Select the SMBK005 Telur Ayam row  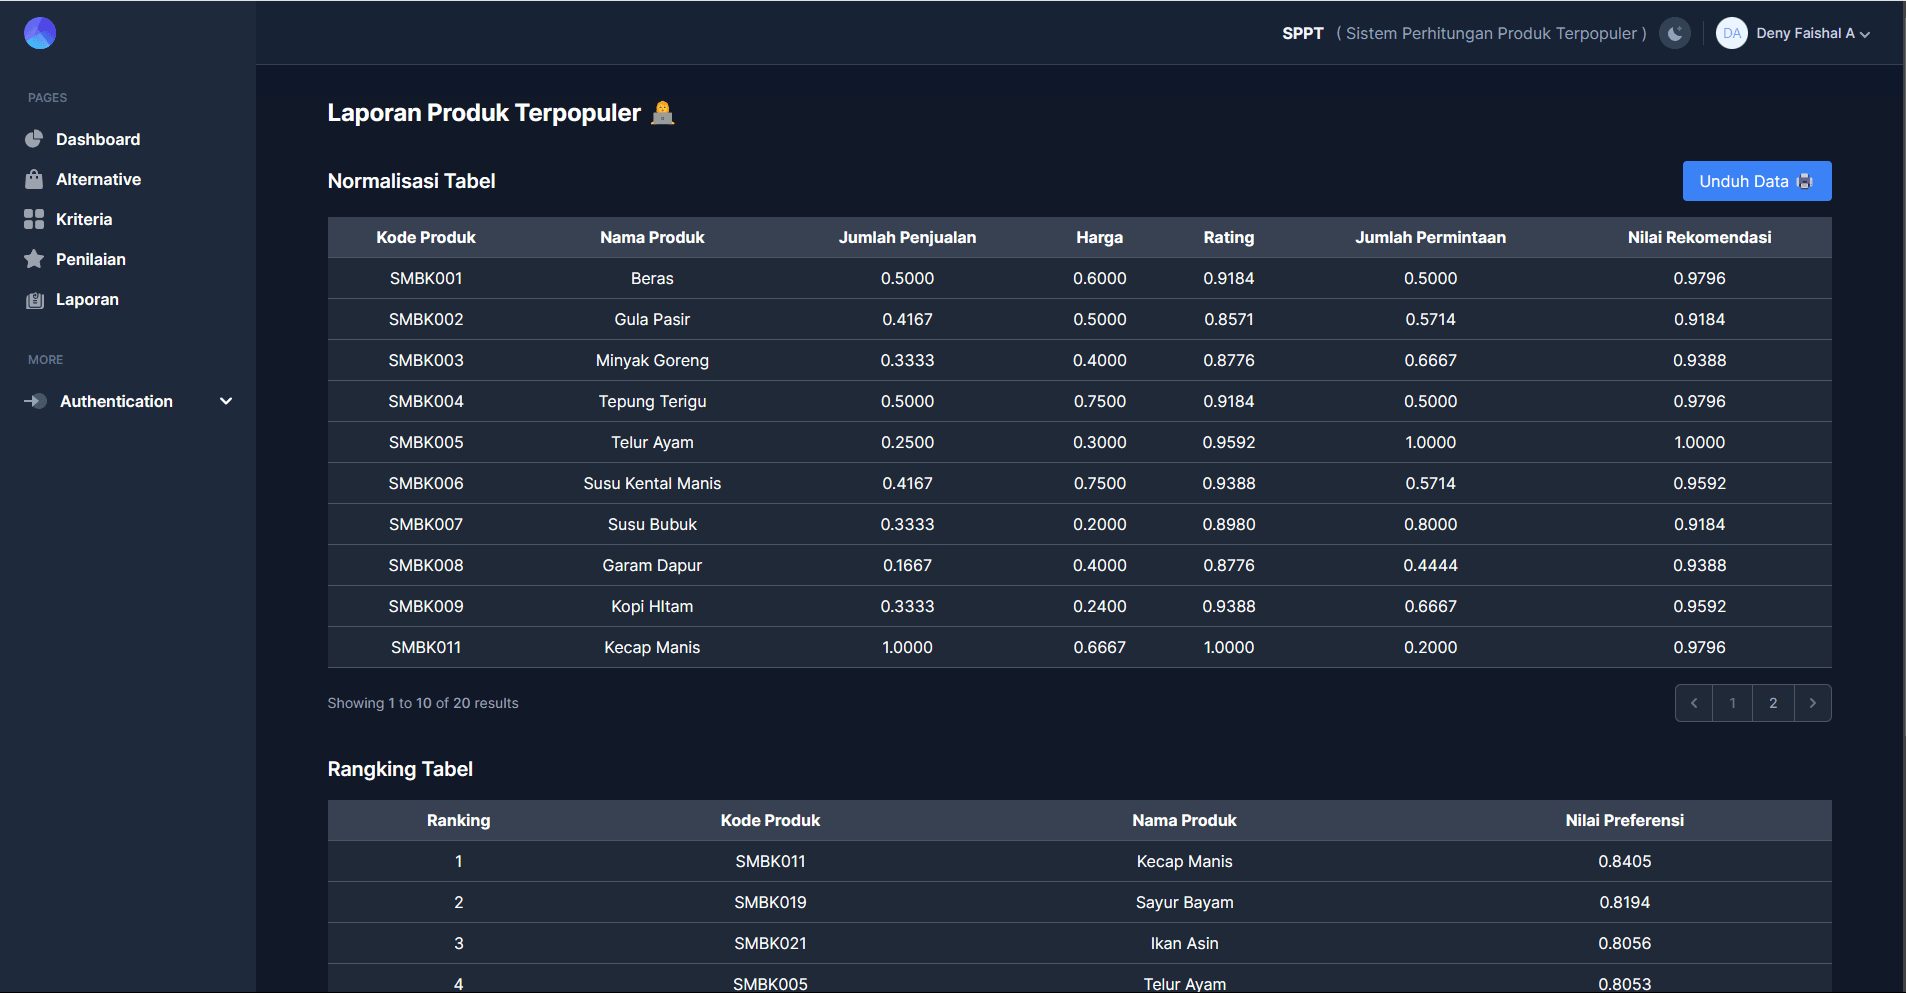pos(1079,442)
